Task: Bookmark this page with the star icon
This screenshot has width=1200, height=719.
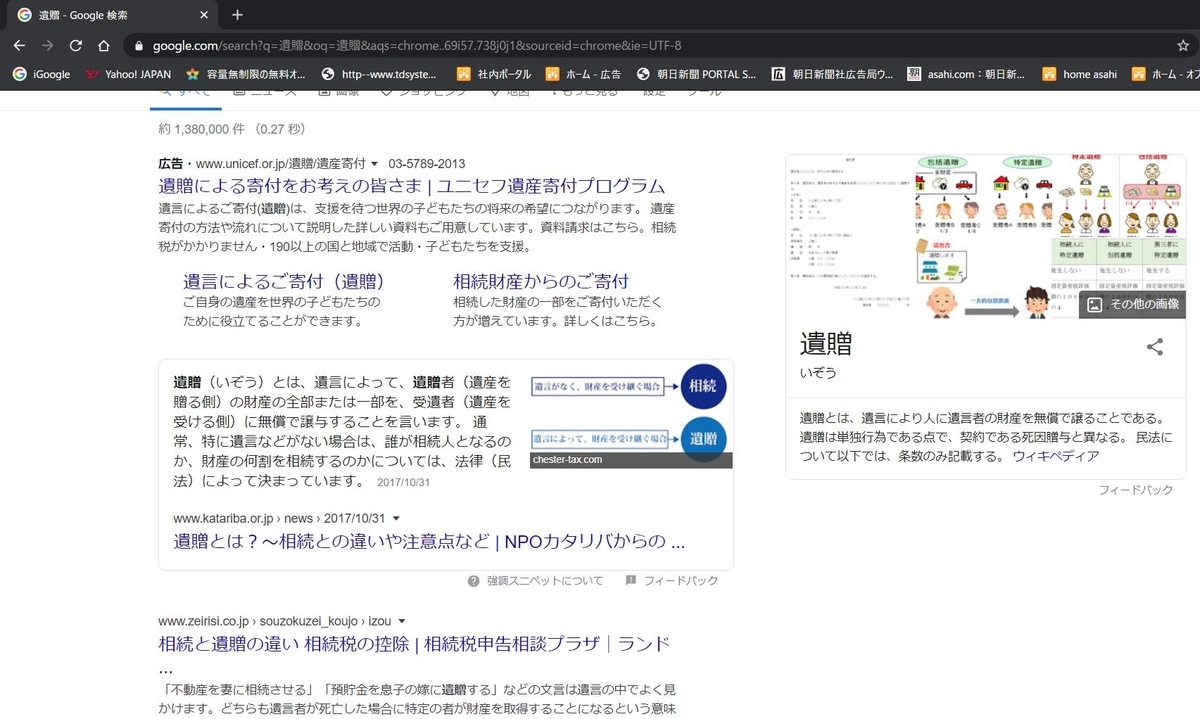Action: [1183, 46]
